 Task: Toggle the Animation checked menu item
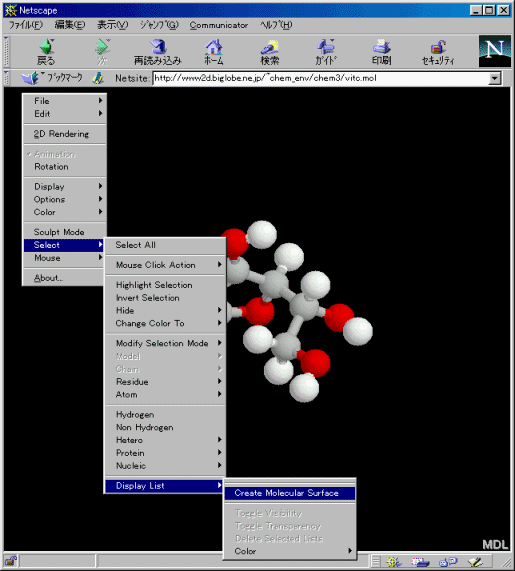coord(64,154)
